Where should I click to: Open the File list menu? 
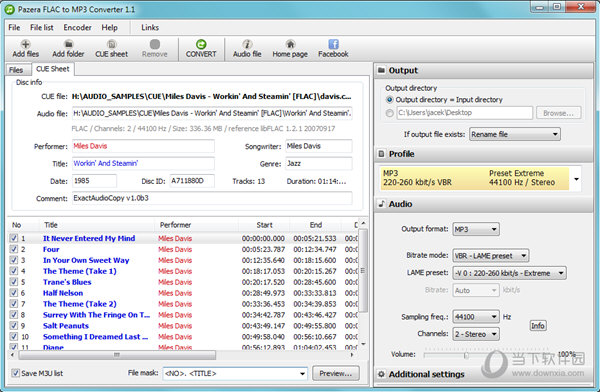(42, 28)
